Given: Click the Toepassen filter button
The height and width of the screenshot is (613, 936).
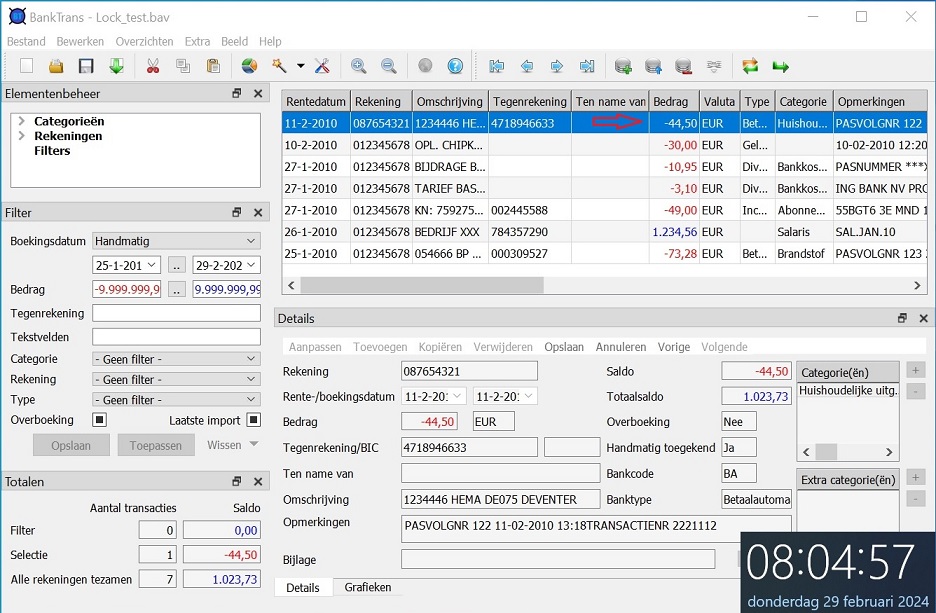Looking at the screenshot, I should pyautogui.click(x=156, y=446).
